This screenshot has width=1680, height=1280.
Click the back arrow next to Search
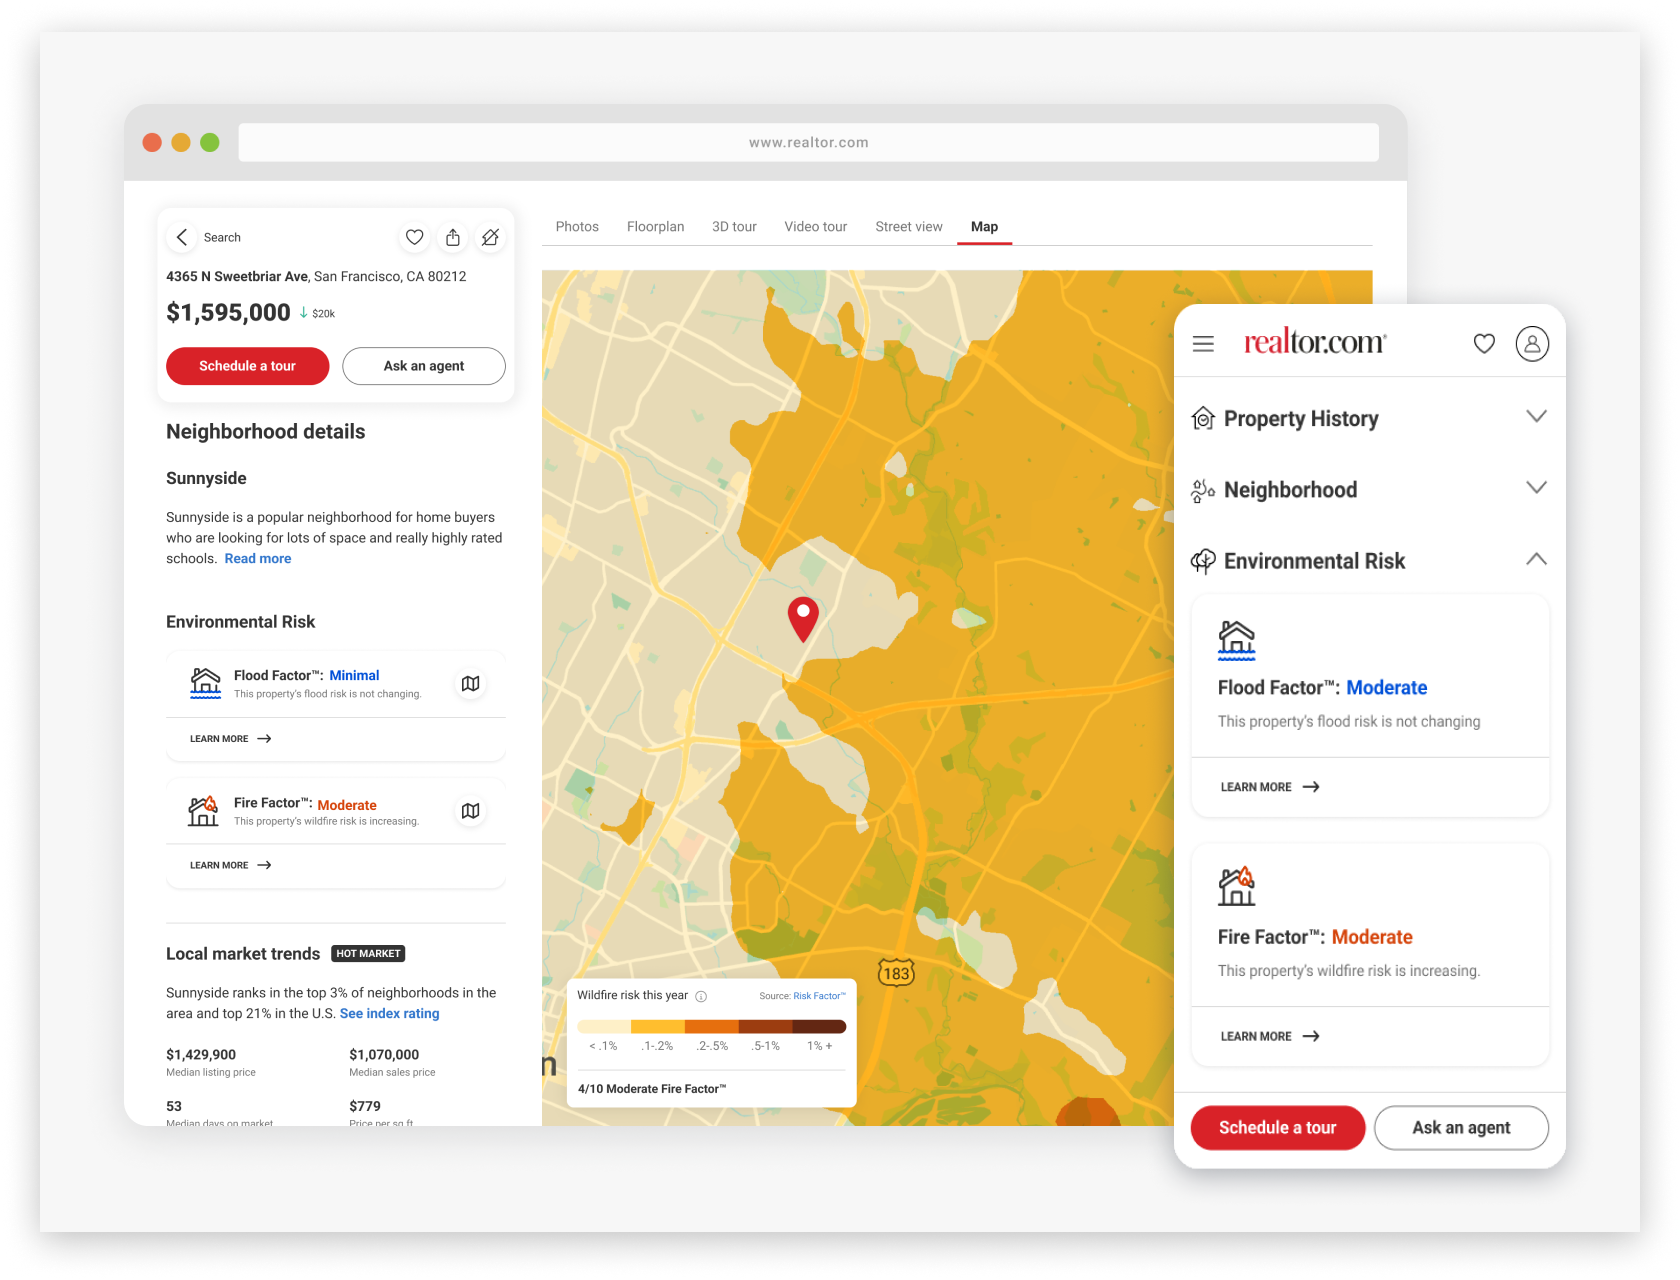(182, 237)
